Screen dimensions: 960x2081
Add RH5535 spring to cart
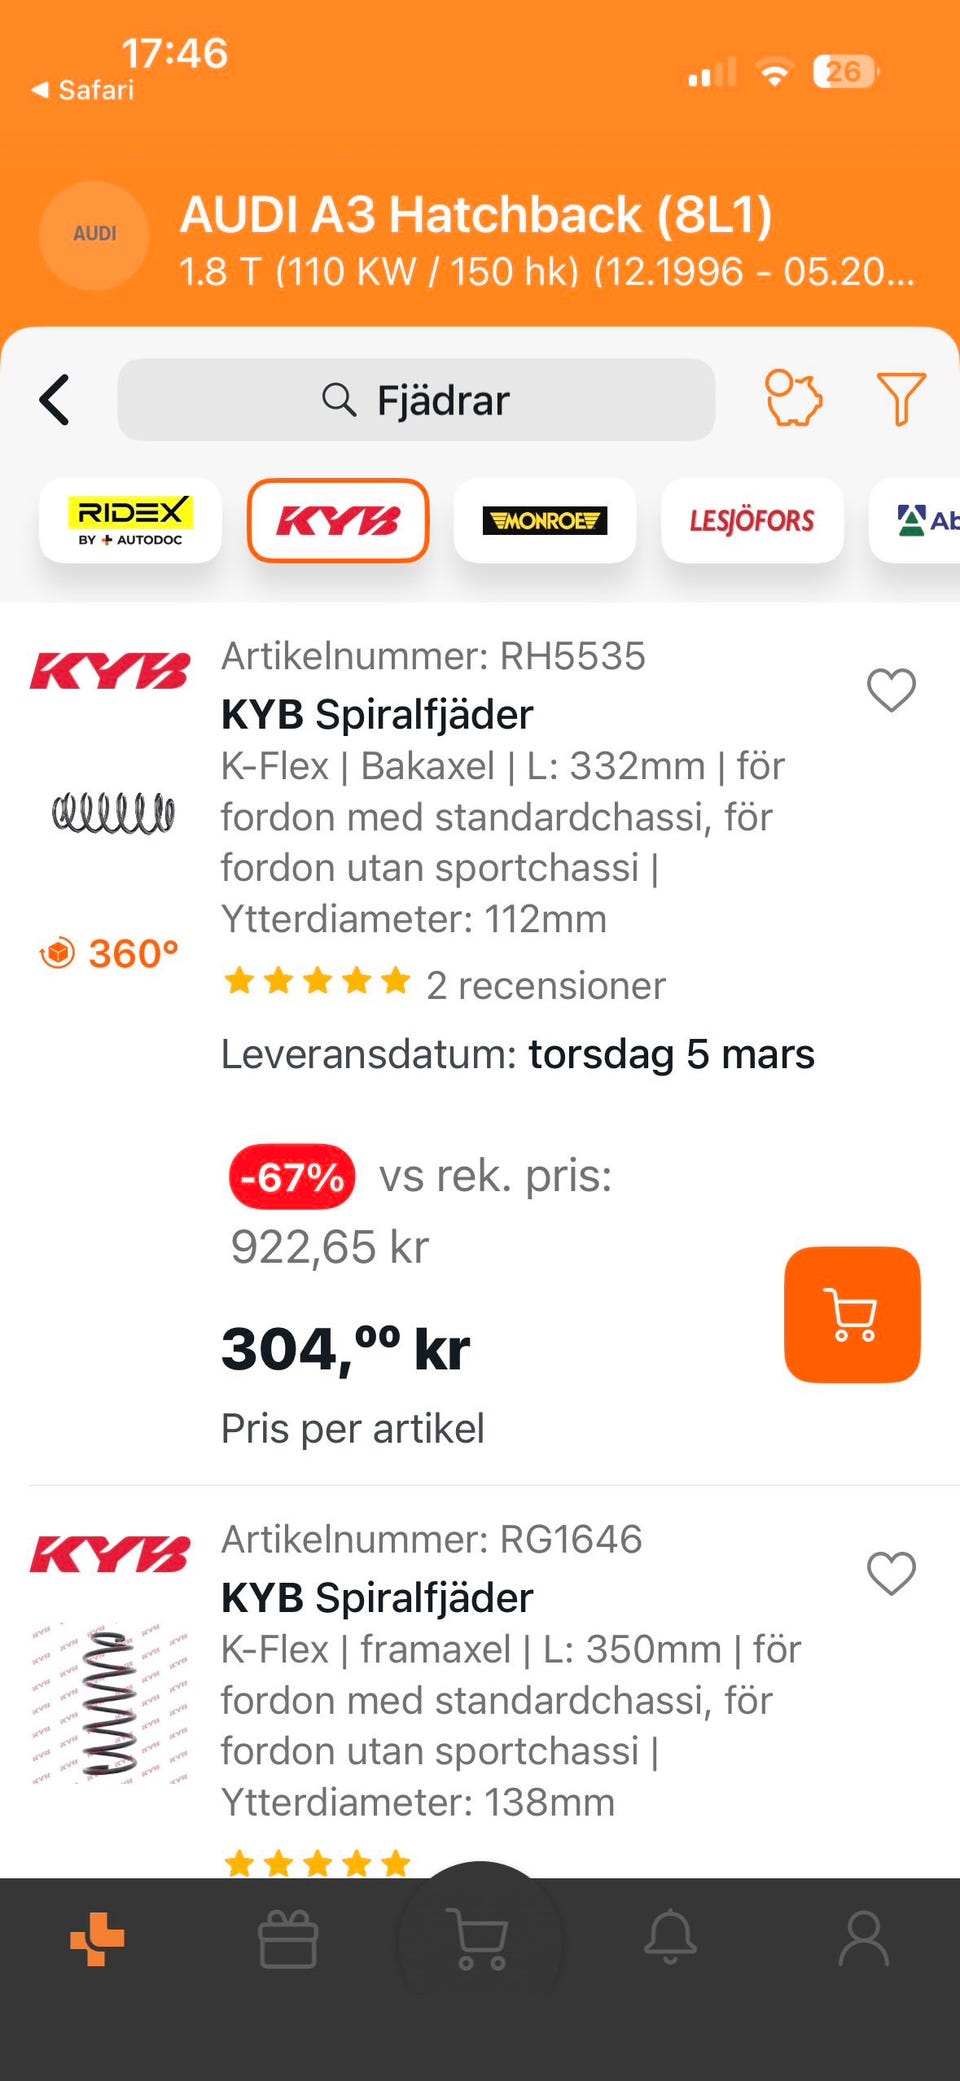point(852,1314)
